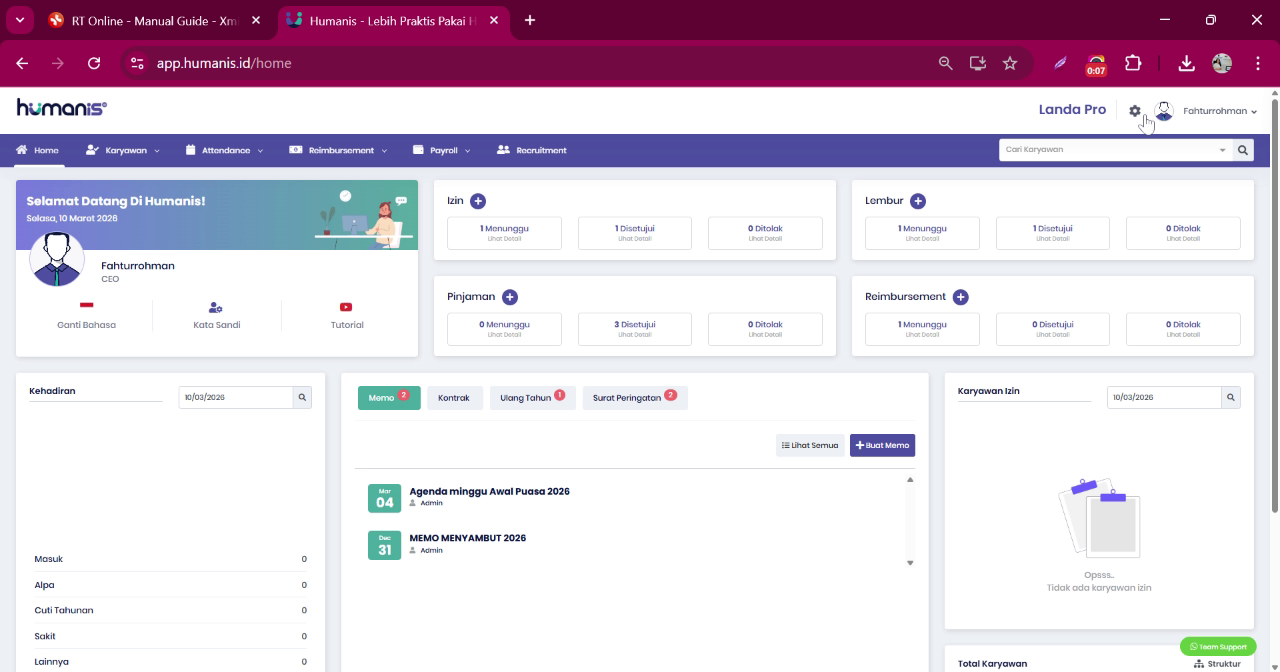This screenshot has width=1280, height=672.
Task: View Lembur 0 Ditolak details
Action: click(x=1183, y=233)
